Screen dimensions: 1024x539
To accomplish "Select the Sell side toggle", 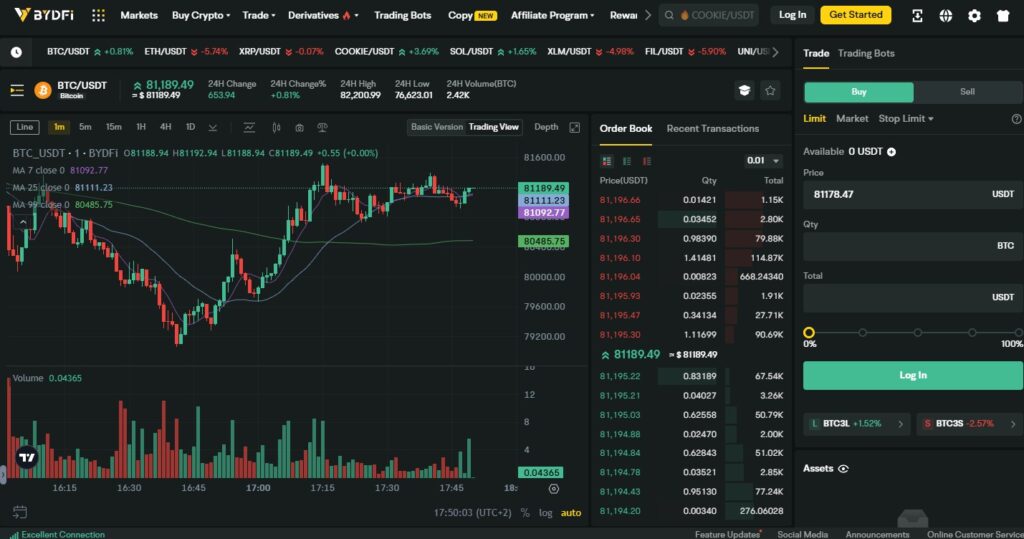I will click(967, 92).
